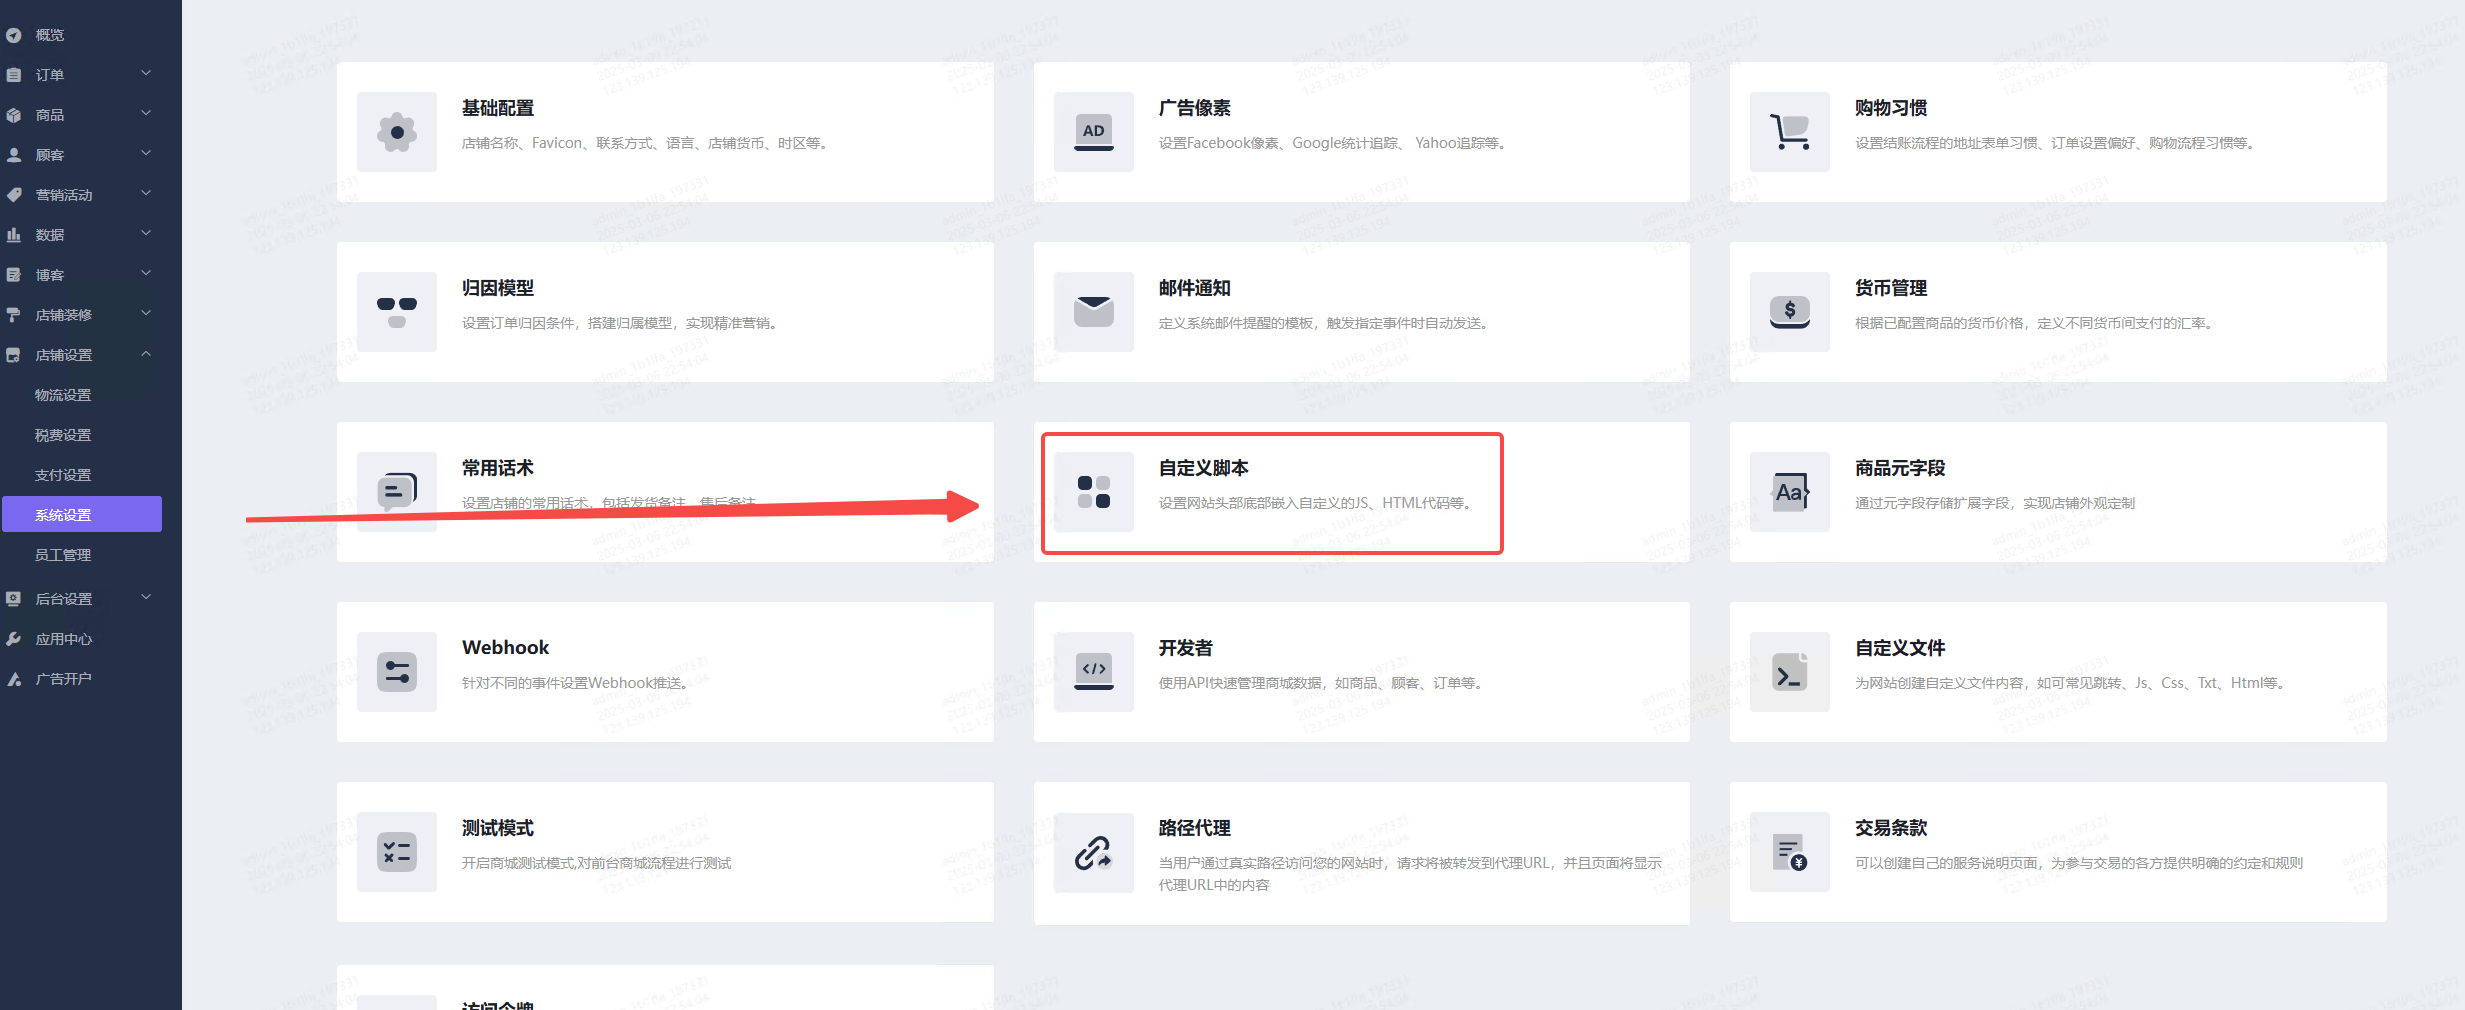Screen dimensions: 2465x1010
Task: Click the 应用中心 sidebar label
Action: tap(64, 639)
